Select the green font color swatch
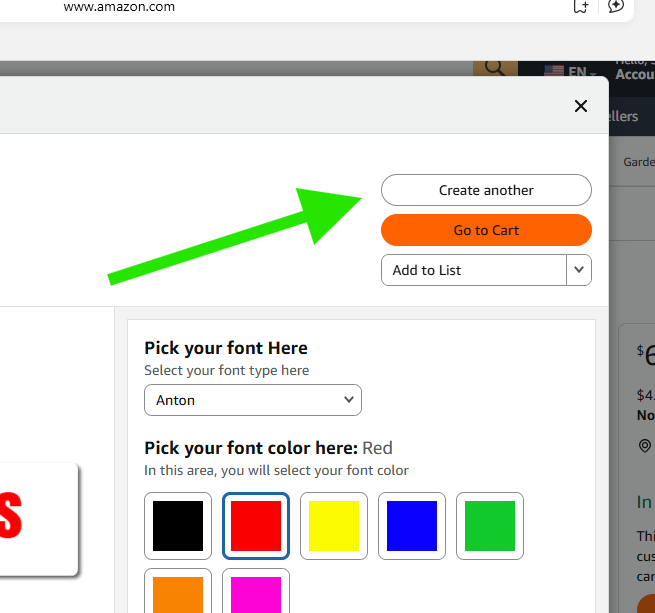Viewport: 655px width, 613px height. (490, 526)
